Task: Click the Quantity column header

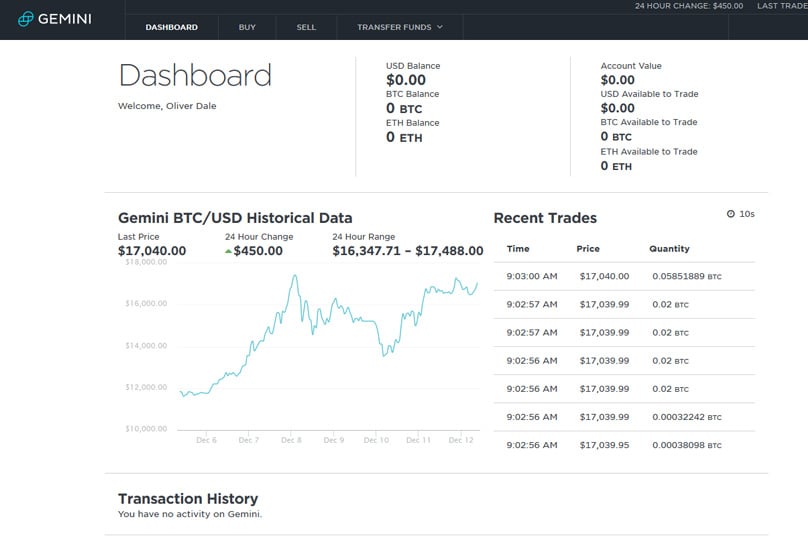Action: [669, 249]
